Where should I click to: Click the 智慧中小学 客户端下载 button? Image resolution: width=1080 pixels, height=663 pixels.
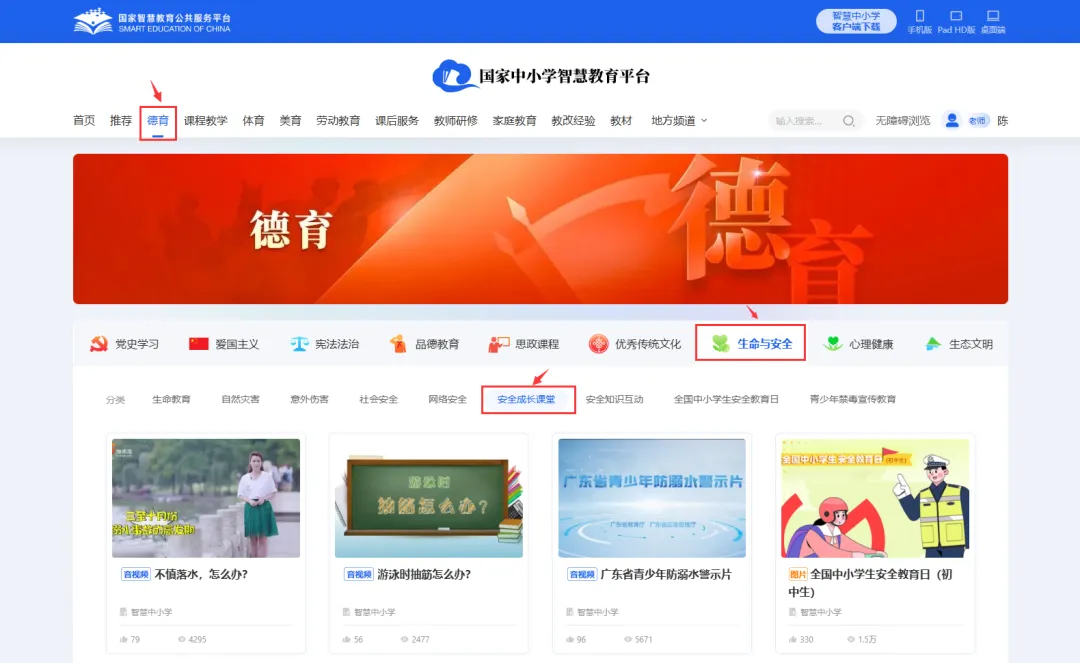pyautogui.click(x=856, y=21)
